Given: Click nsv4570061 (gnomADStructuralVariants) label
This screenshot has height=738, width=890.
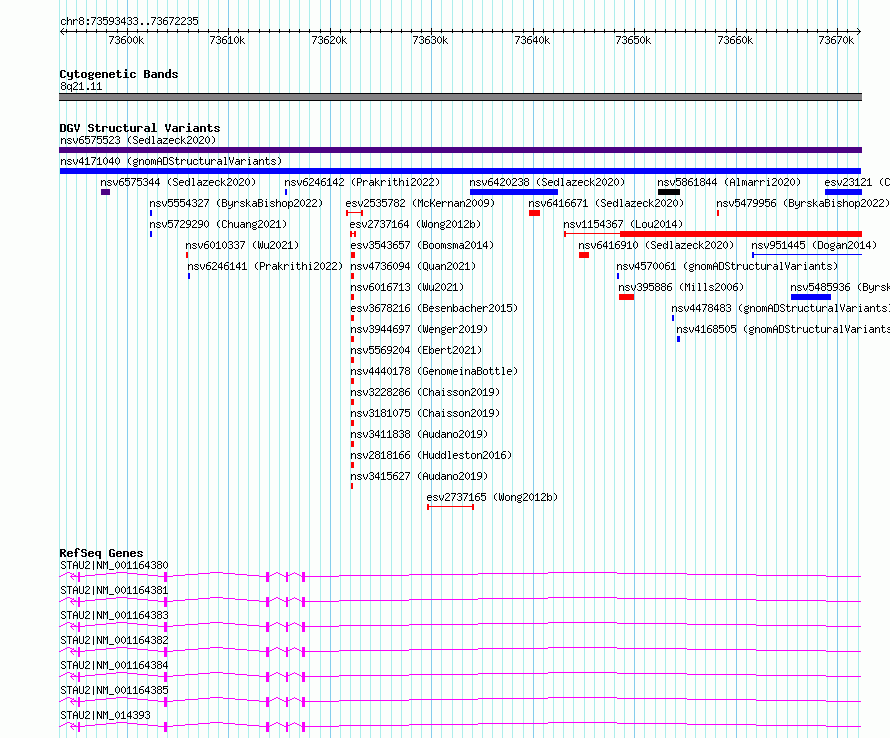Looking at the screenshot, I should click(727, 266).
